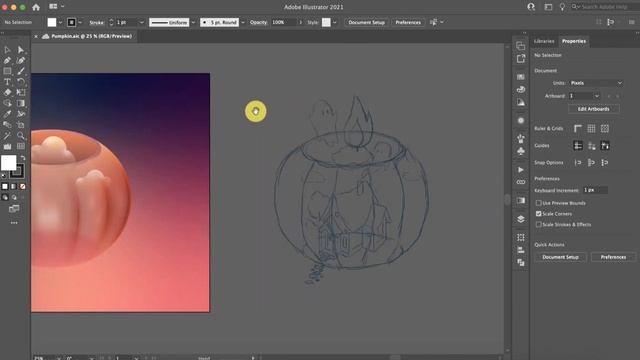Screen dimensions: 640x360
Task: Switch to the Libraries tab
Action: pyautogui.click(x=544, y=41)
